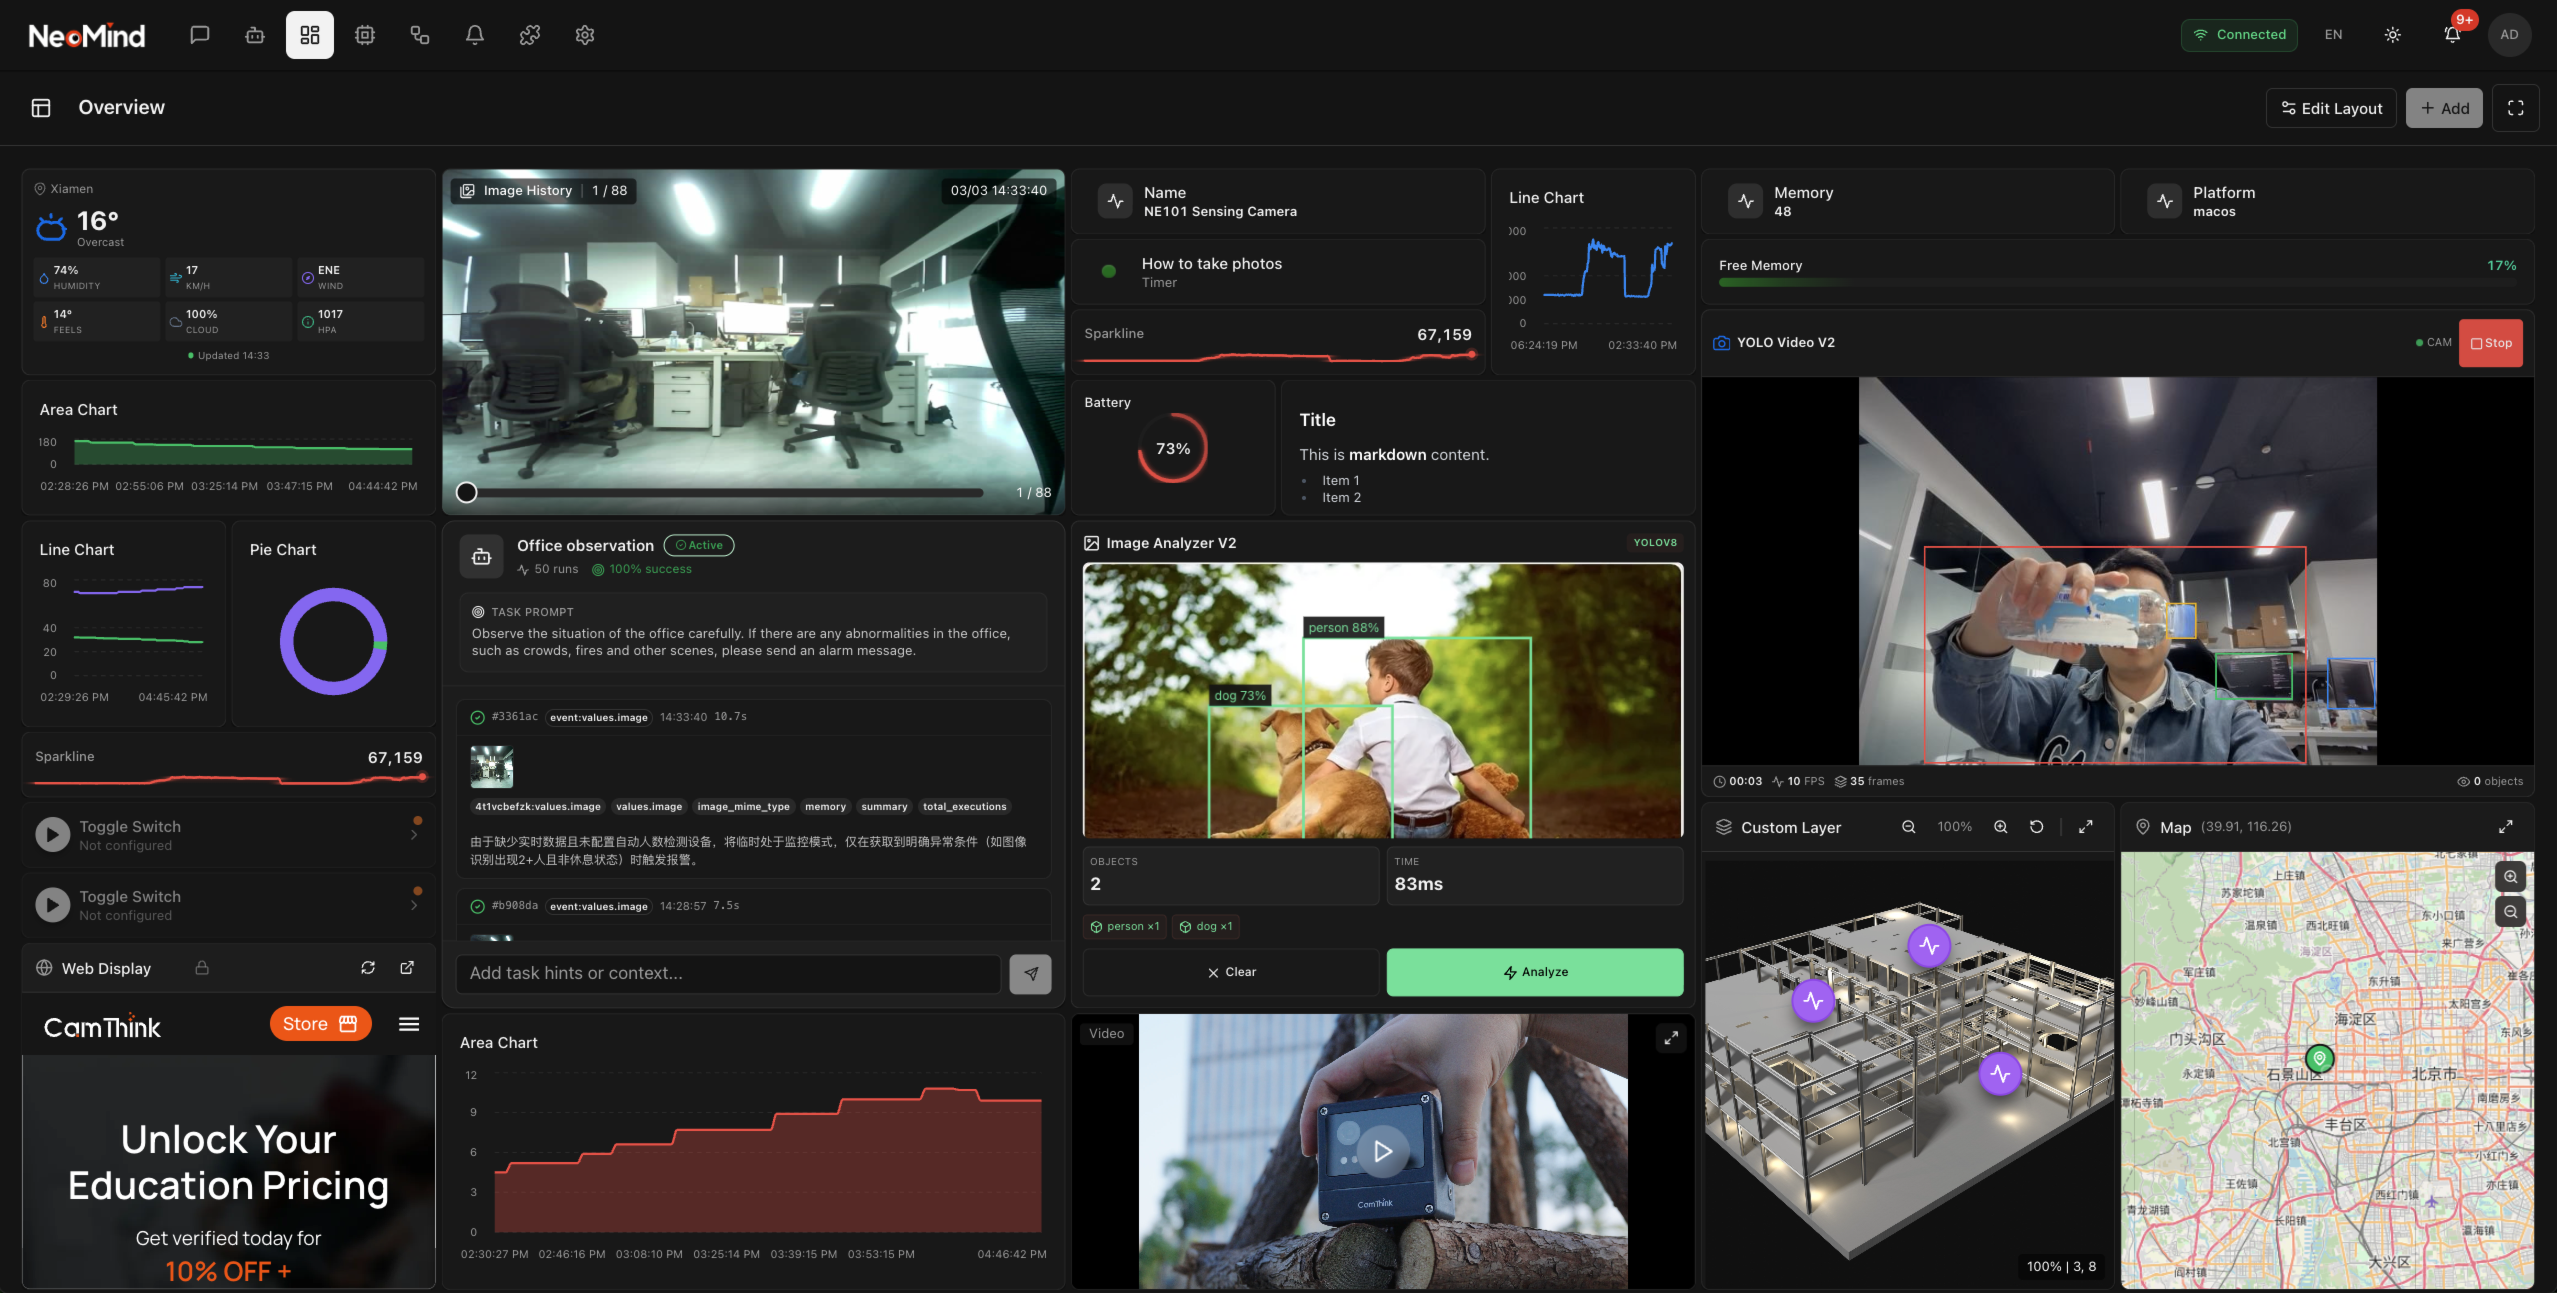Open the chat panel icon
Screen dimensions: 2557x1293
pos(199,35)
